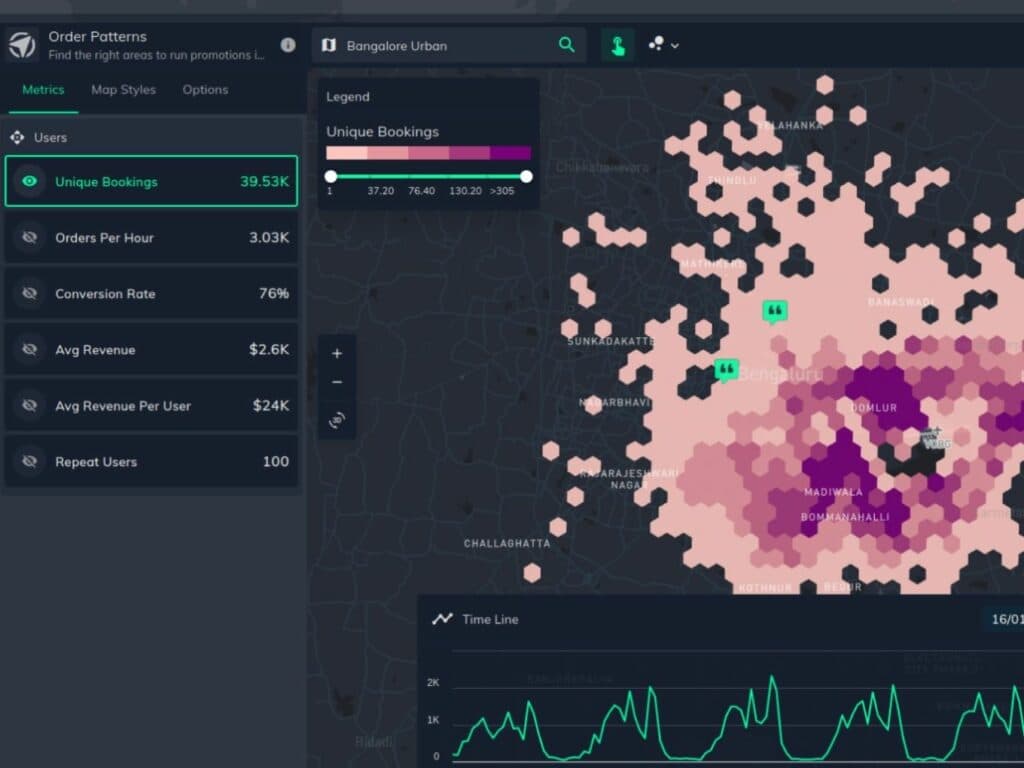Zoom out the map with minus button
The width and height of the screenshot is (1024, 768).
point(337,382)
